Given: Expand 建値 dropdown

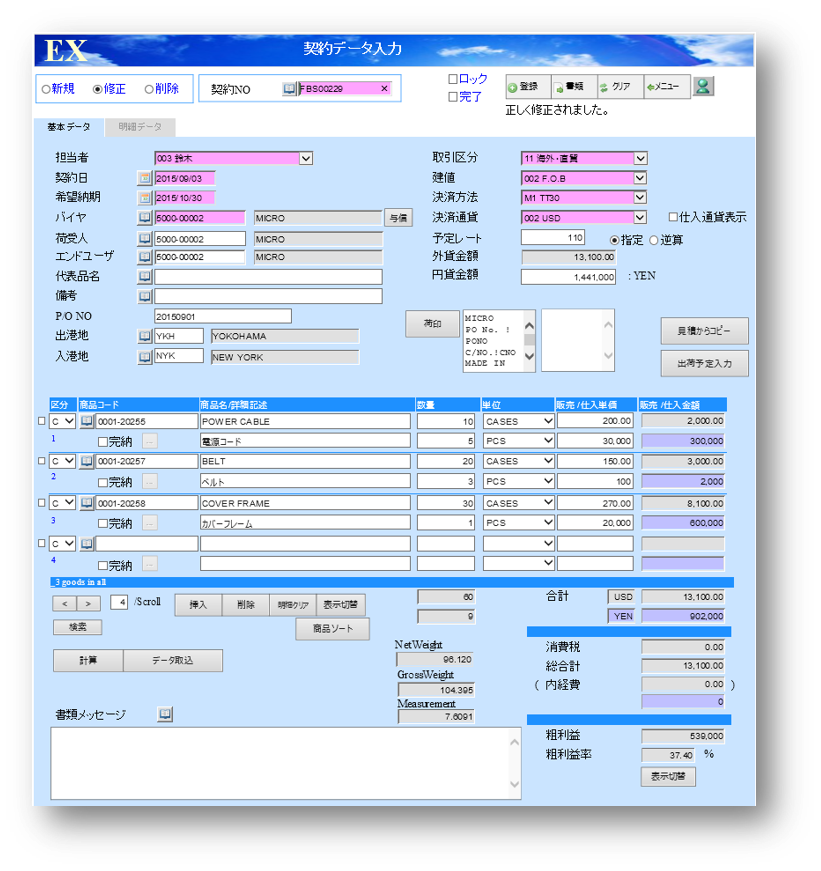Looking at the screenshot, I should click(640, 178).
